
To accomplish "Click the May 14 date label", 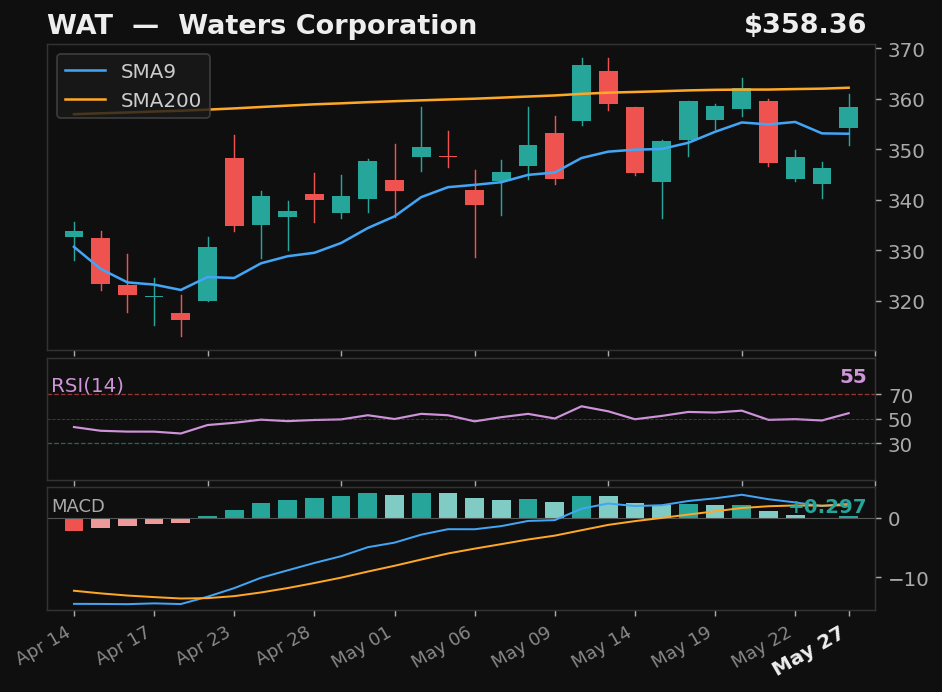I will (601, 647).
